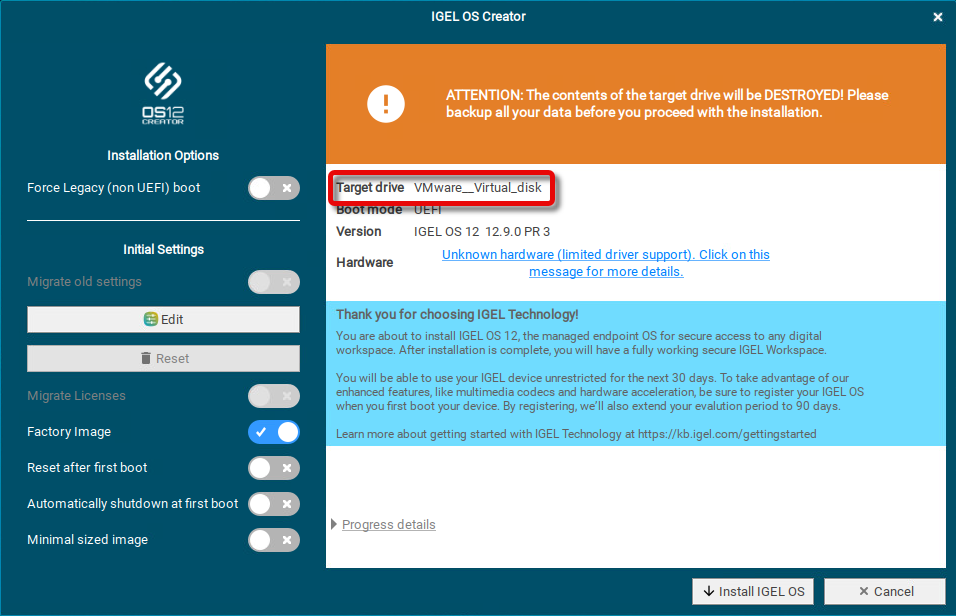The height and width of the screenshot is (616, 956).
Task: Click the Version label
Action: coord(358,232)
